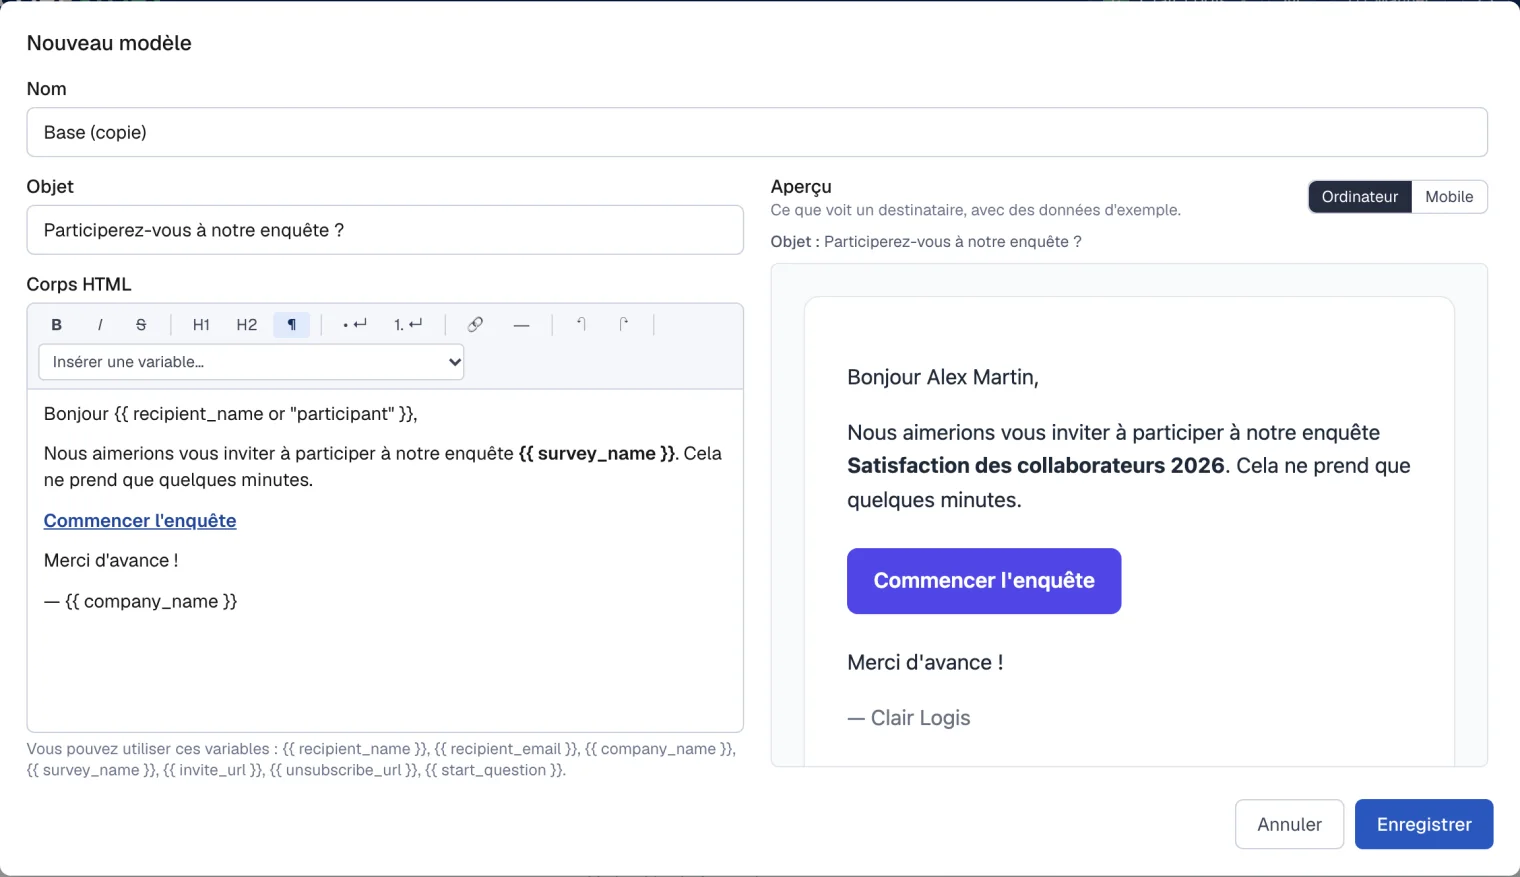This screenshot has height=877, width=1520.
Task: Insert a numbered list
Action: (408, 325)
